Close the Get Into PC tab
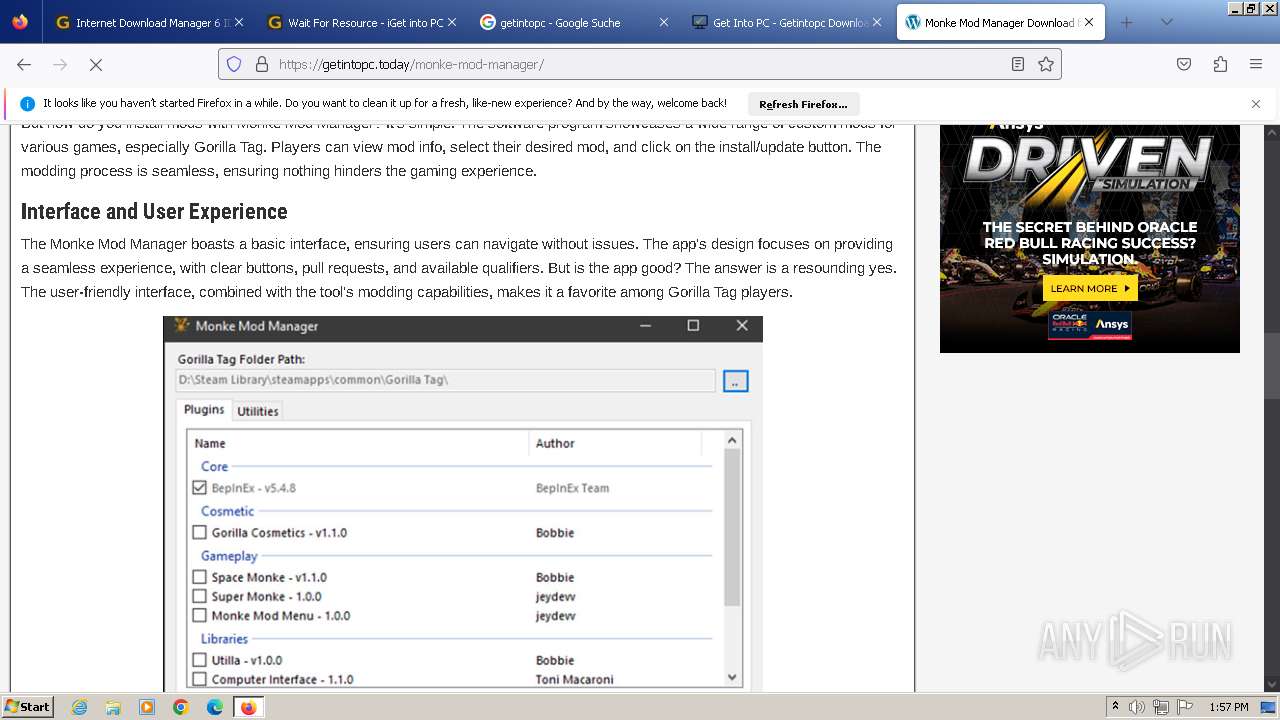 coord(877,22)
